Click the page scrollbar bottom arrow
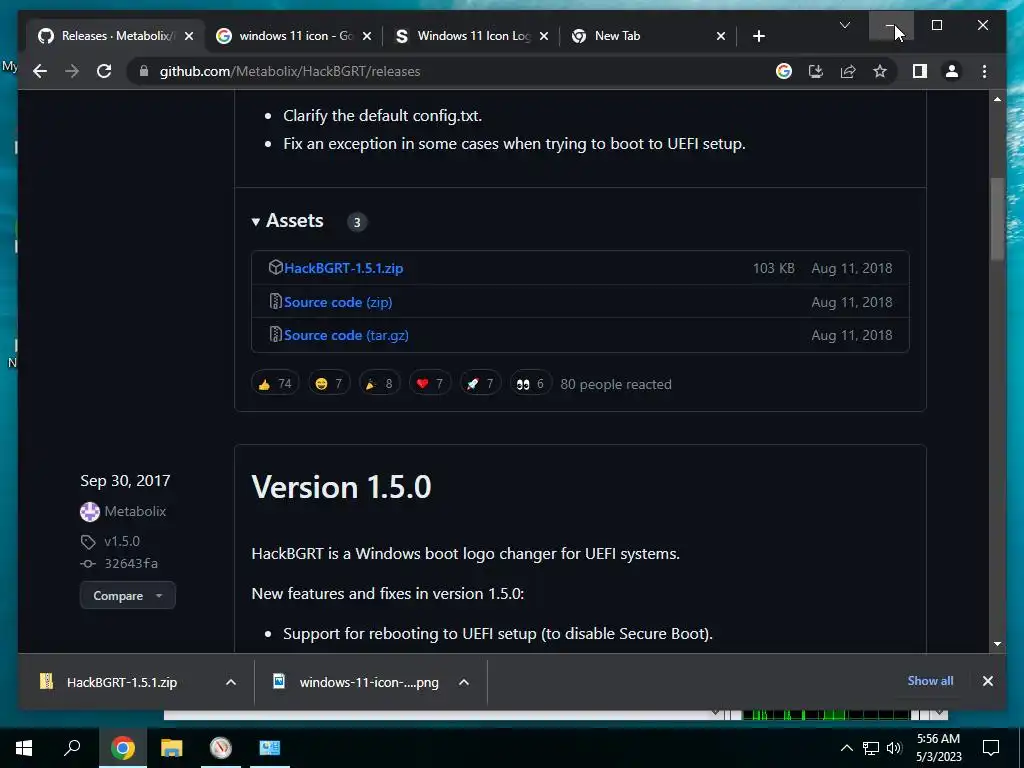Image resolution: width=1024 pixels, height=768 pixels. [x=997, y=643]
